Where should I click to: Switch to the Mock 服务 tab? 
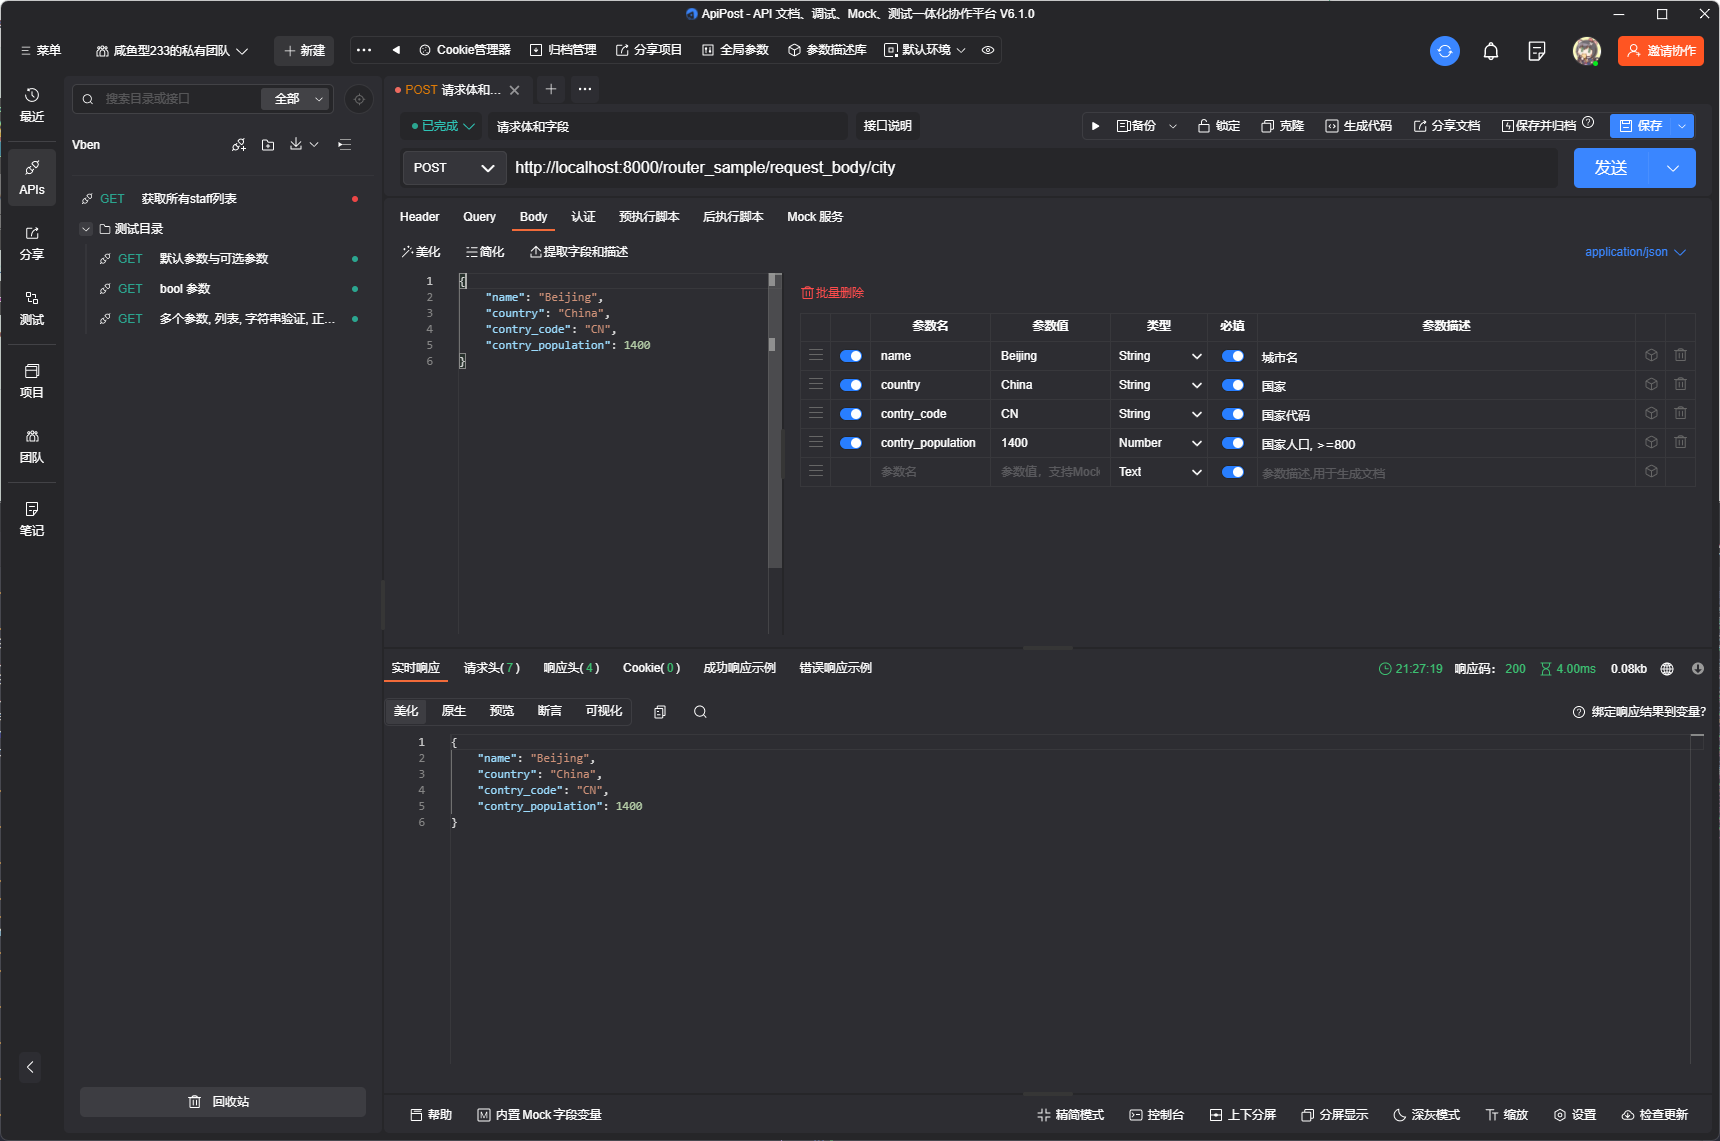815,217
